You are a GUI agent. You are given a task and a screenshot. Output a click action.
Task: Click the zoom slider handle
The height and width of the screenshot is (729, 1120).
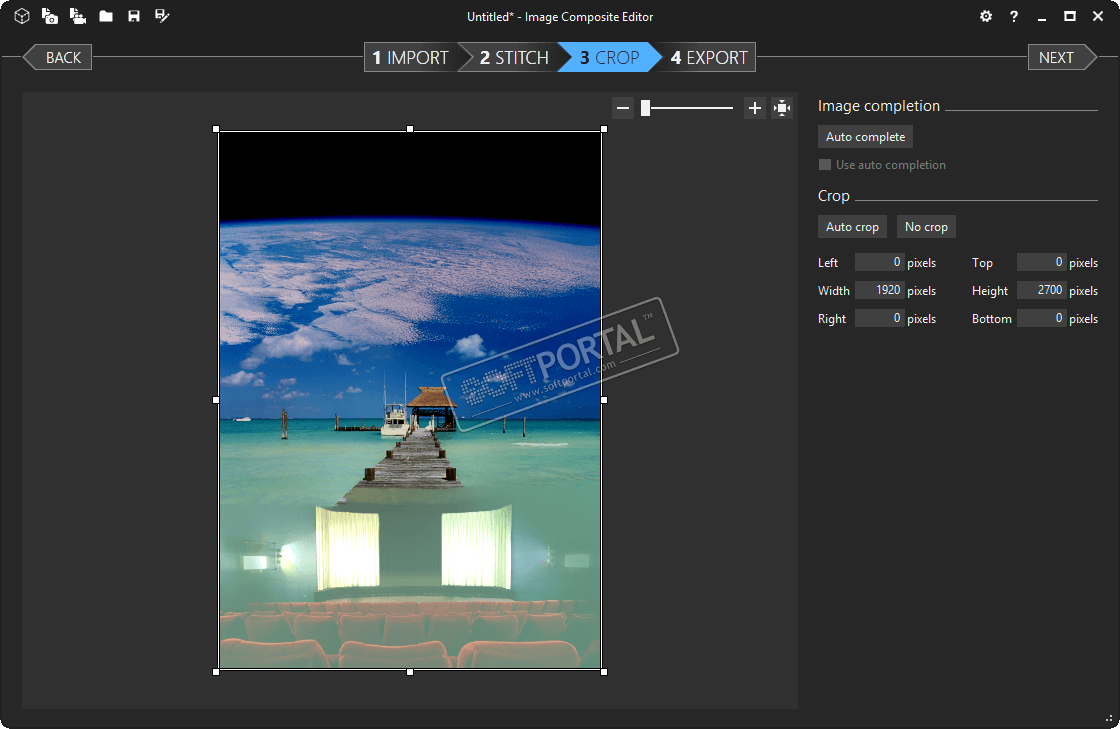tap(646, 108)
